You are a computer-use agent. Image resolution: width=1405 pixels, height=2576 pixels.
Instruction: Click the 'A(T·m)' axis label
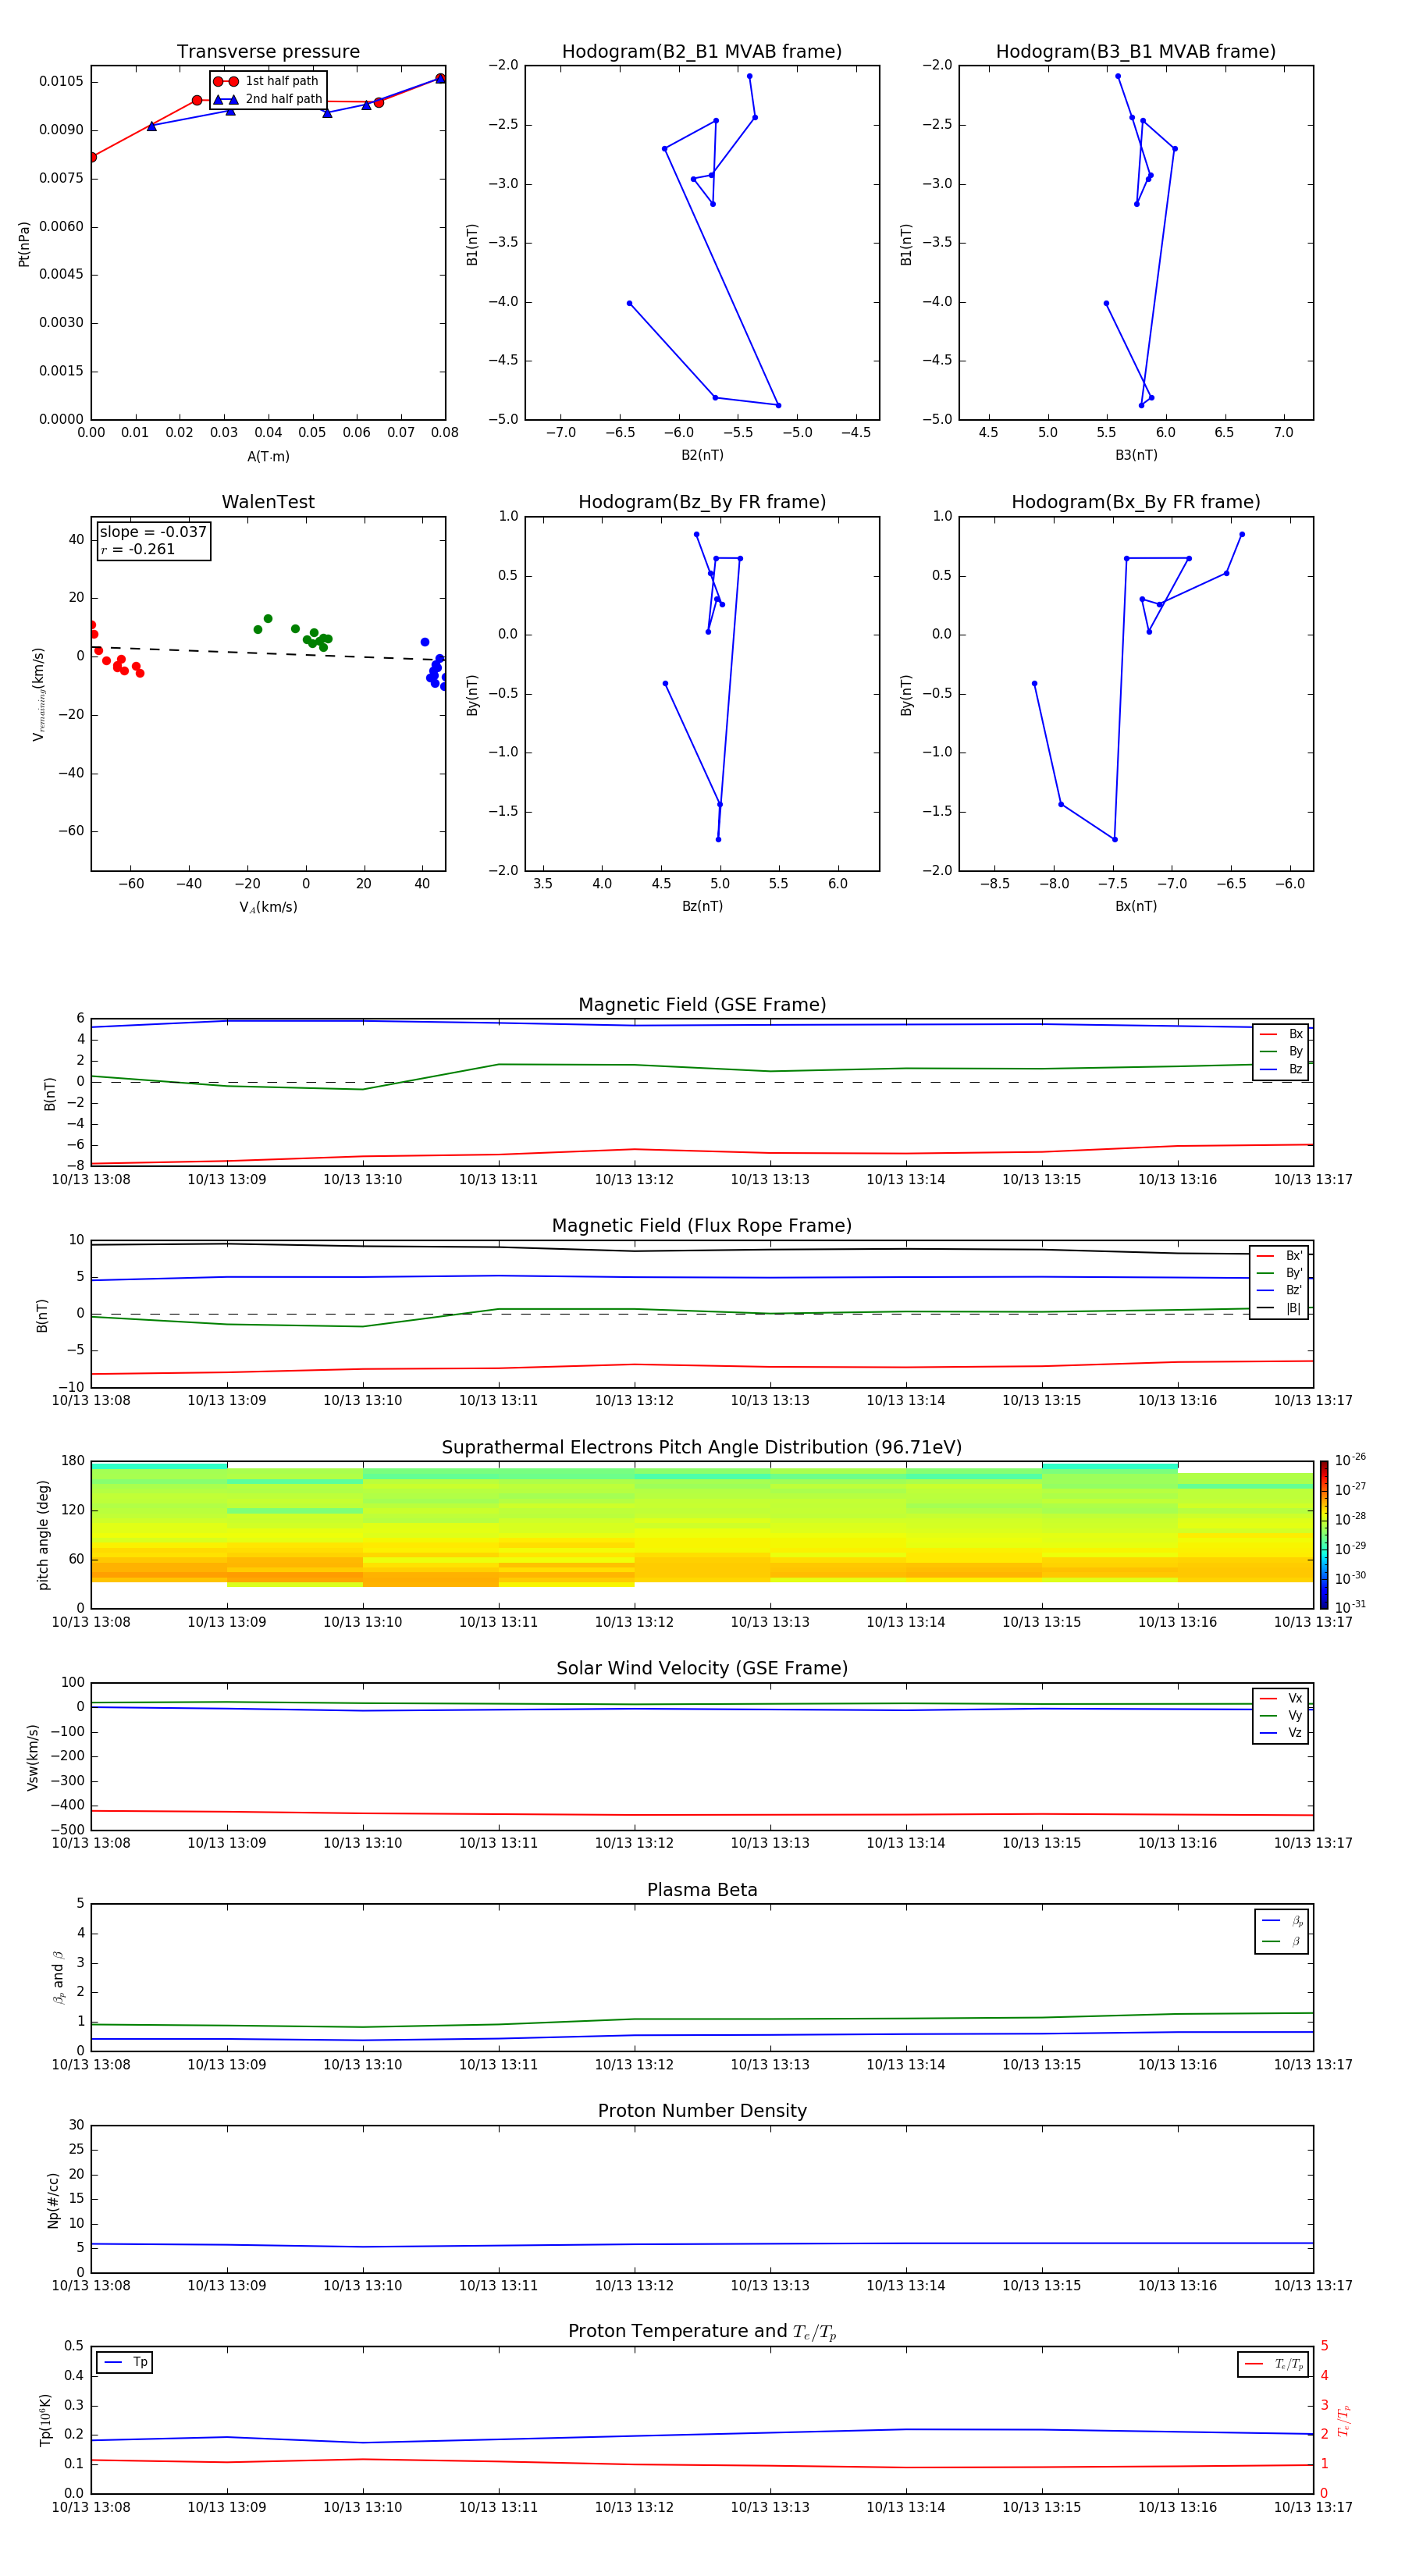click(268, 457)
